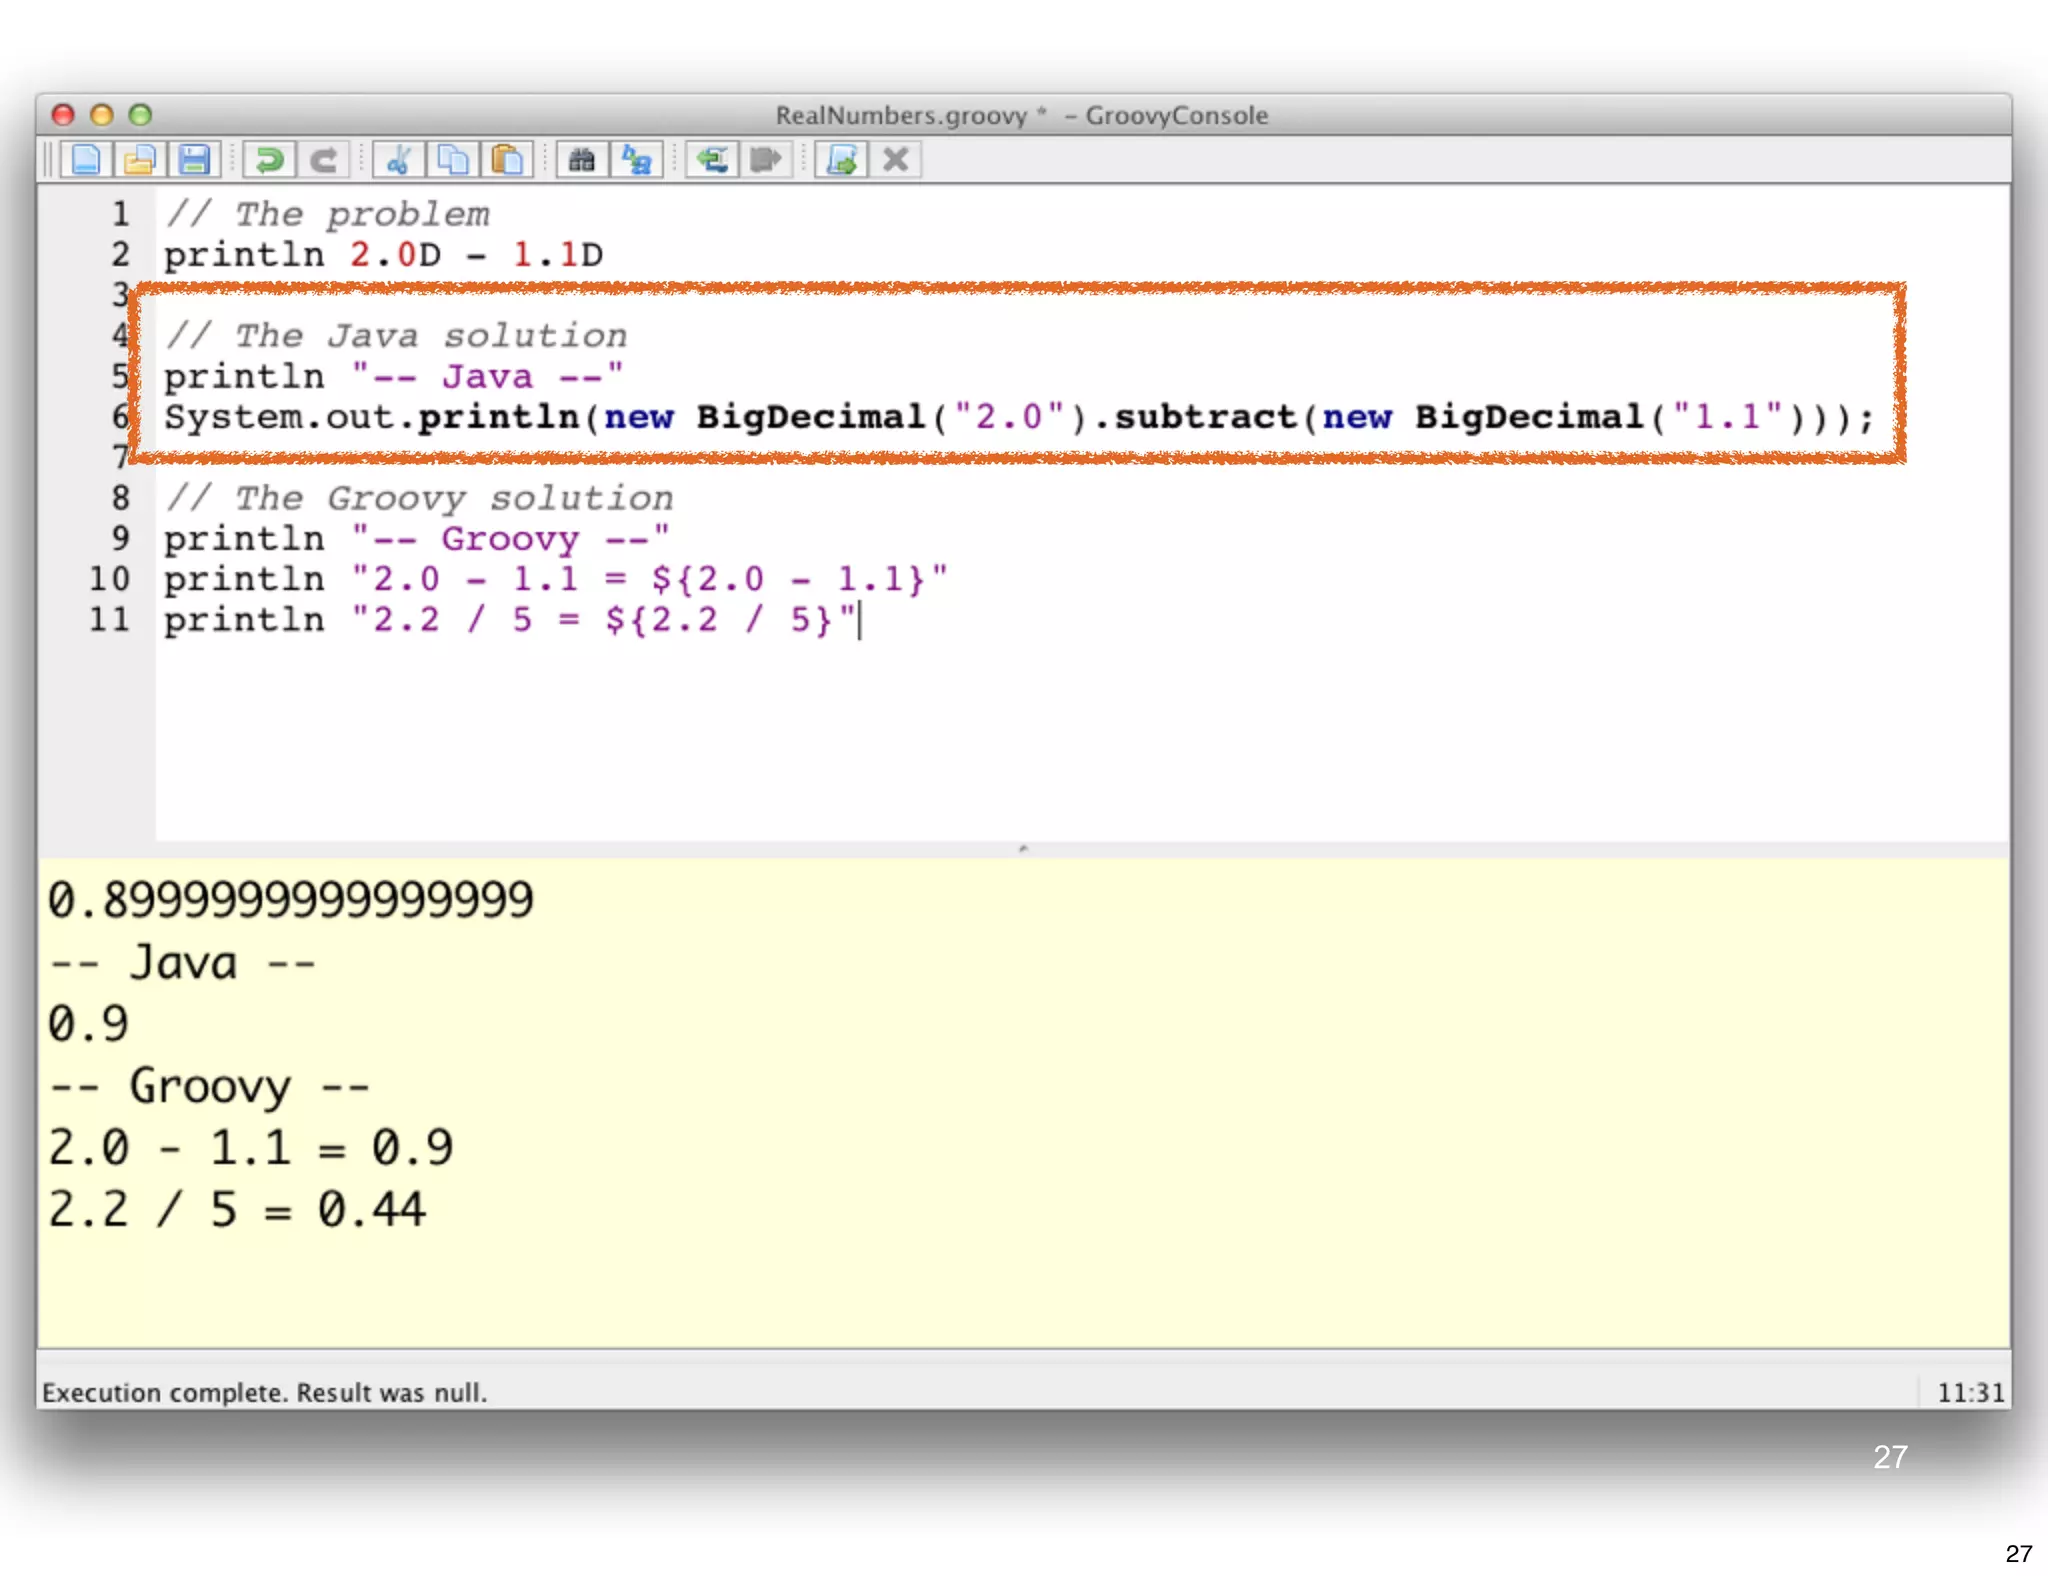Click the yellow minimize window button

(102, 115)
